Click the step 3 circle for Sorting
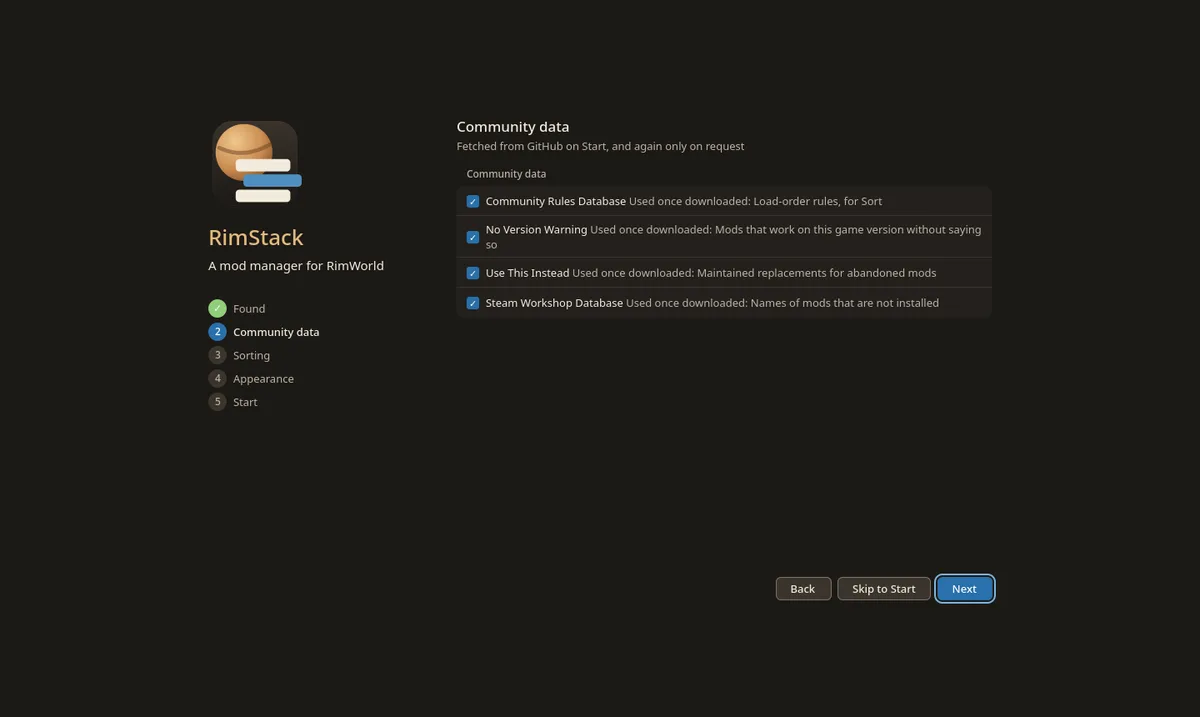This screenshot has height=717, width=1200. click(x=217, y=355)
